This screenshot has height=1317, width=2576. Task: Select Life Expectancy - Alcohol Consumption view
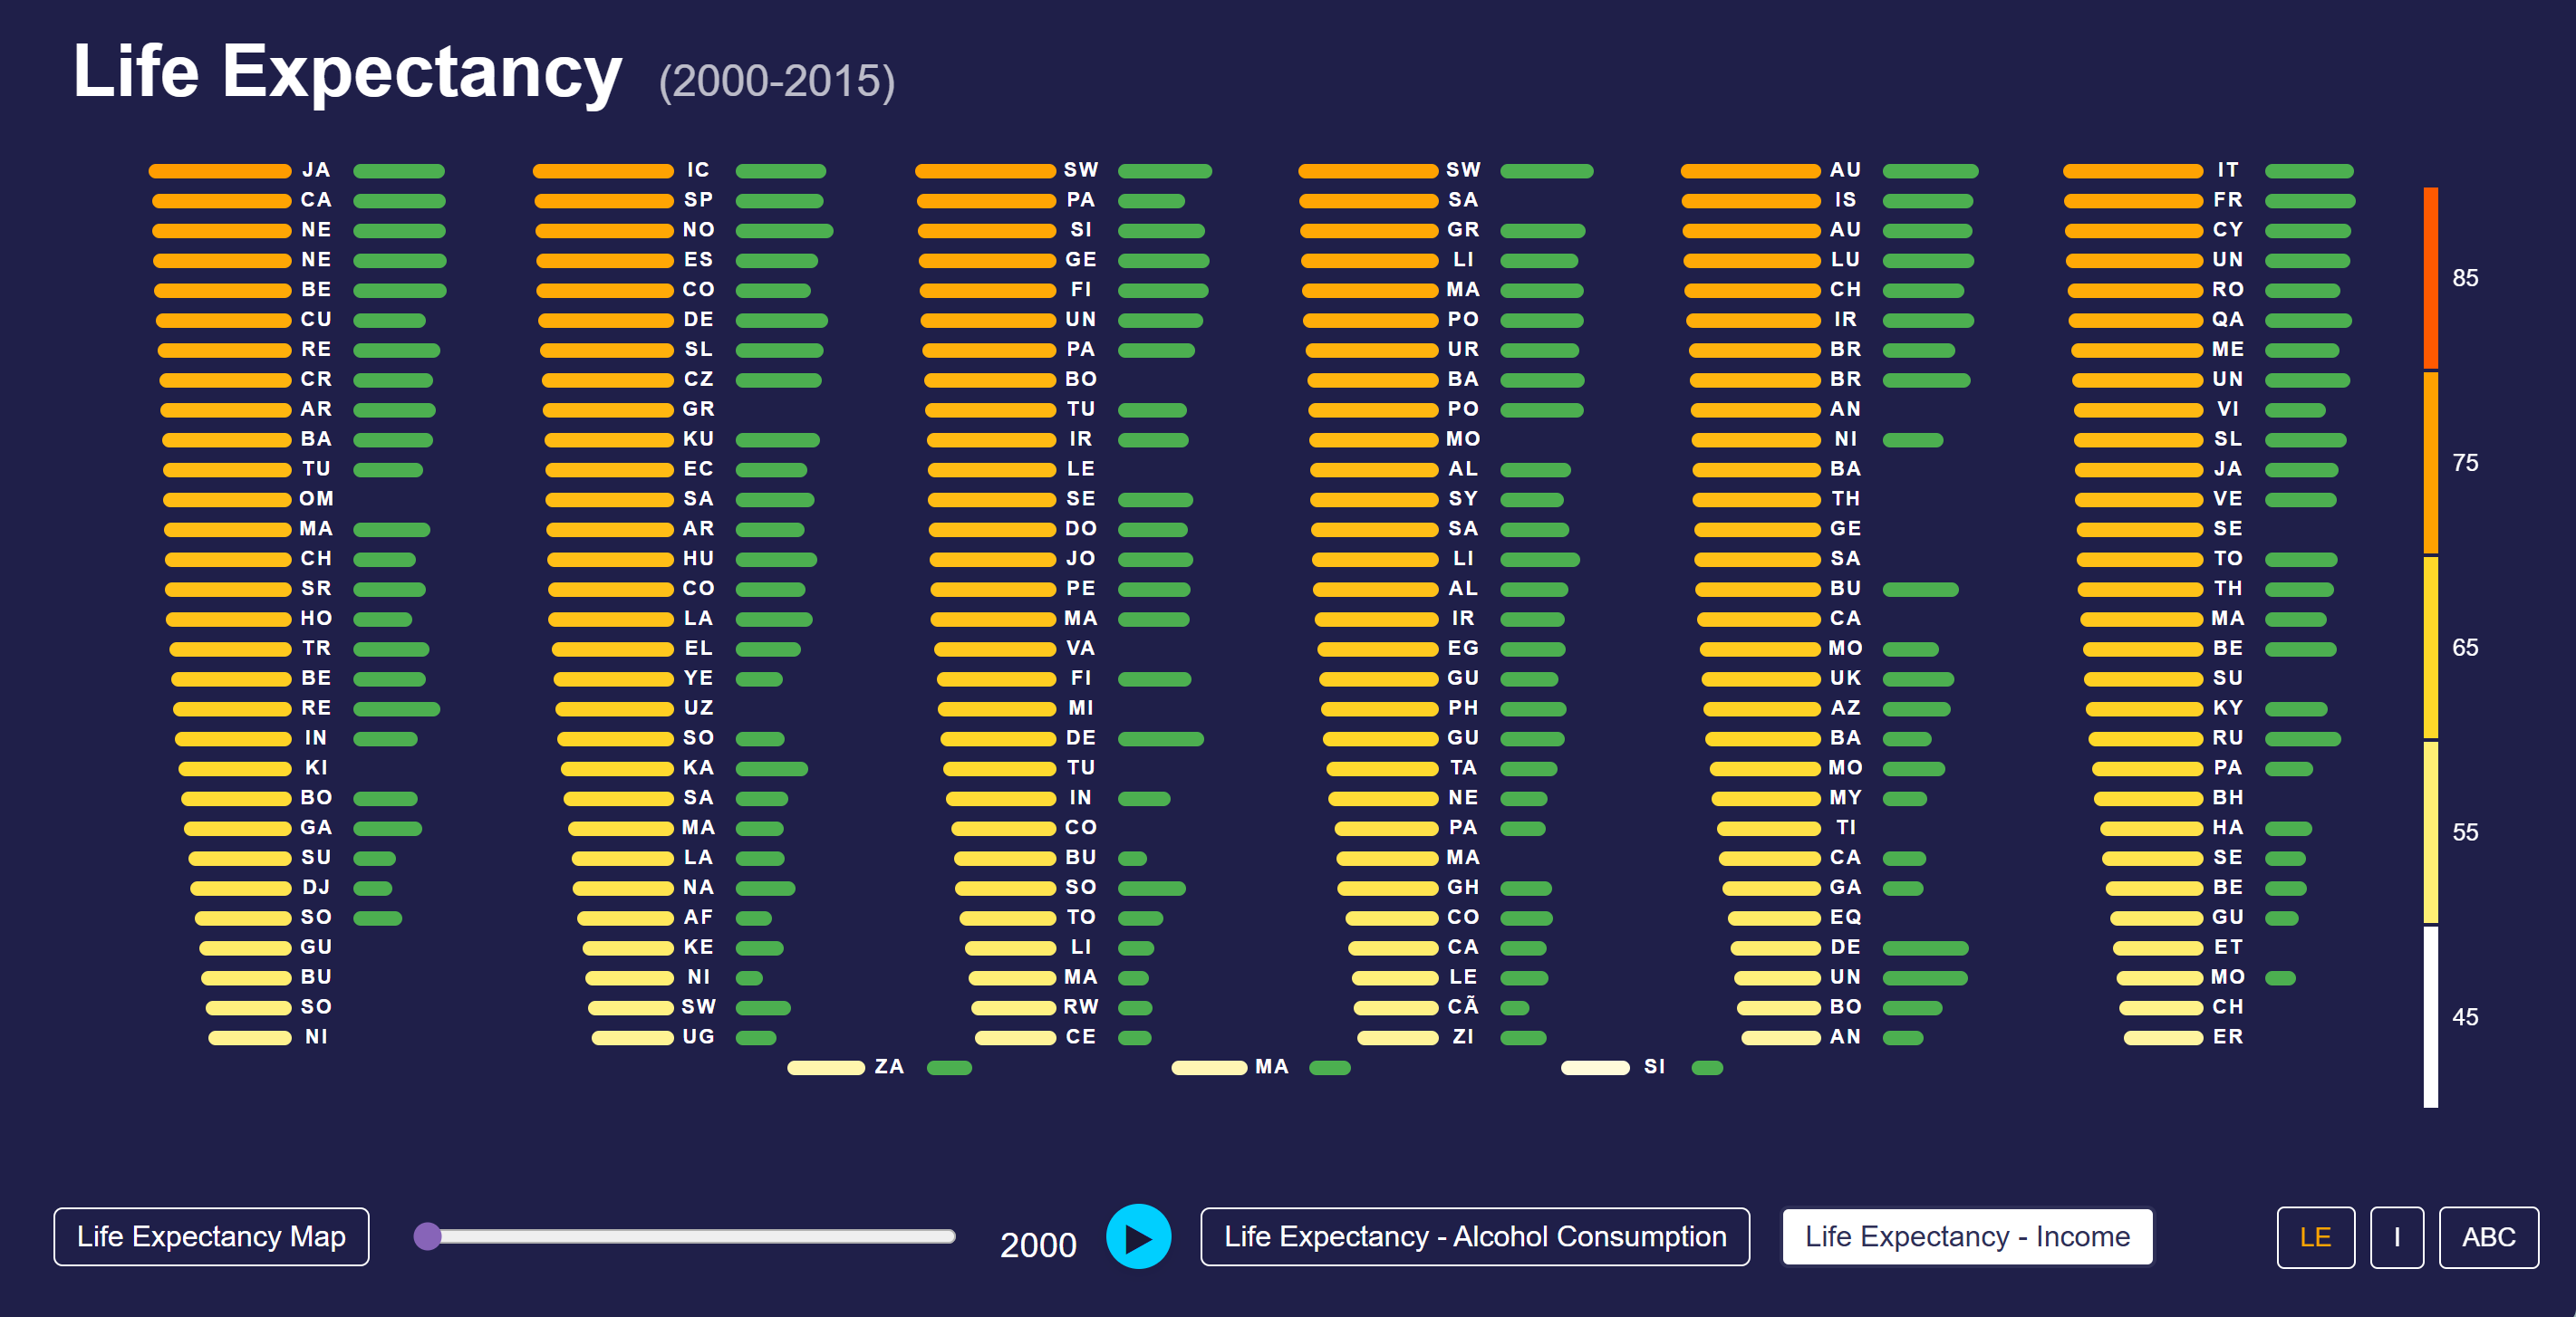click(x=1474, y=1237)
